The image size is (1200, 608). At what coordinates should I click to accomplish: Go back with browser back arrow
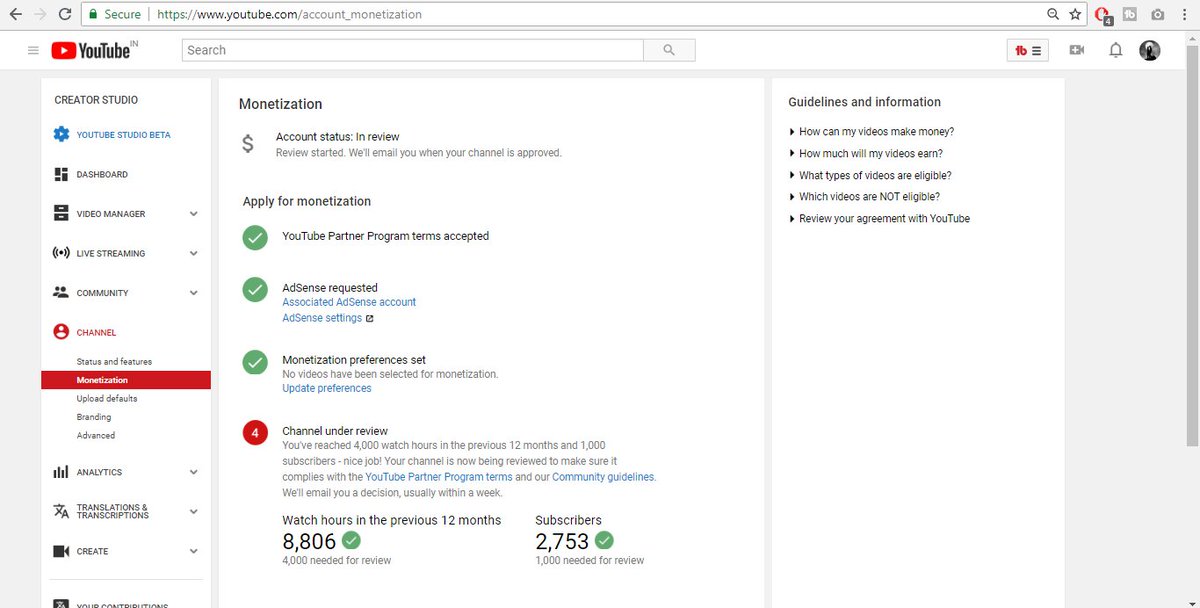[16, 14]
